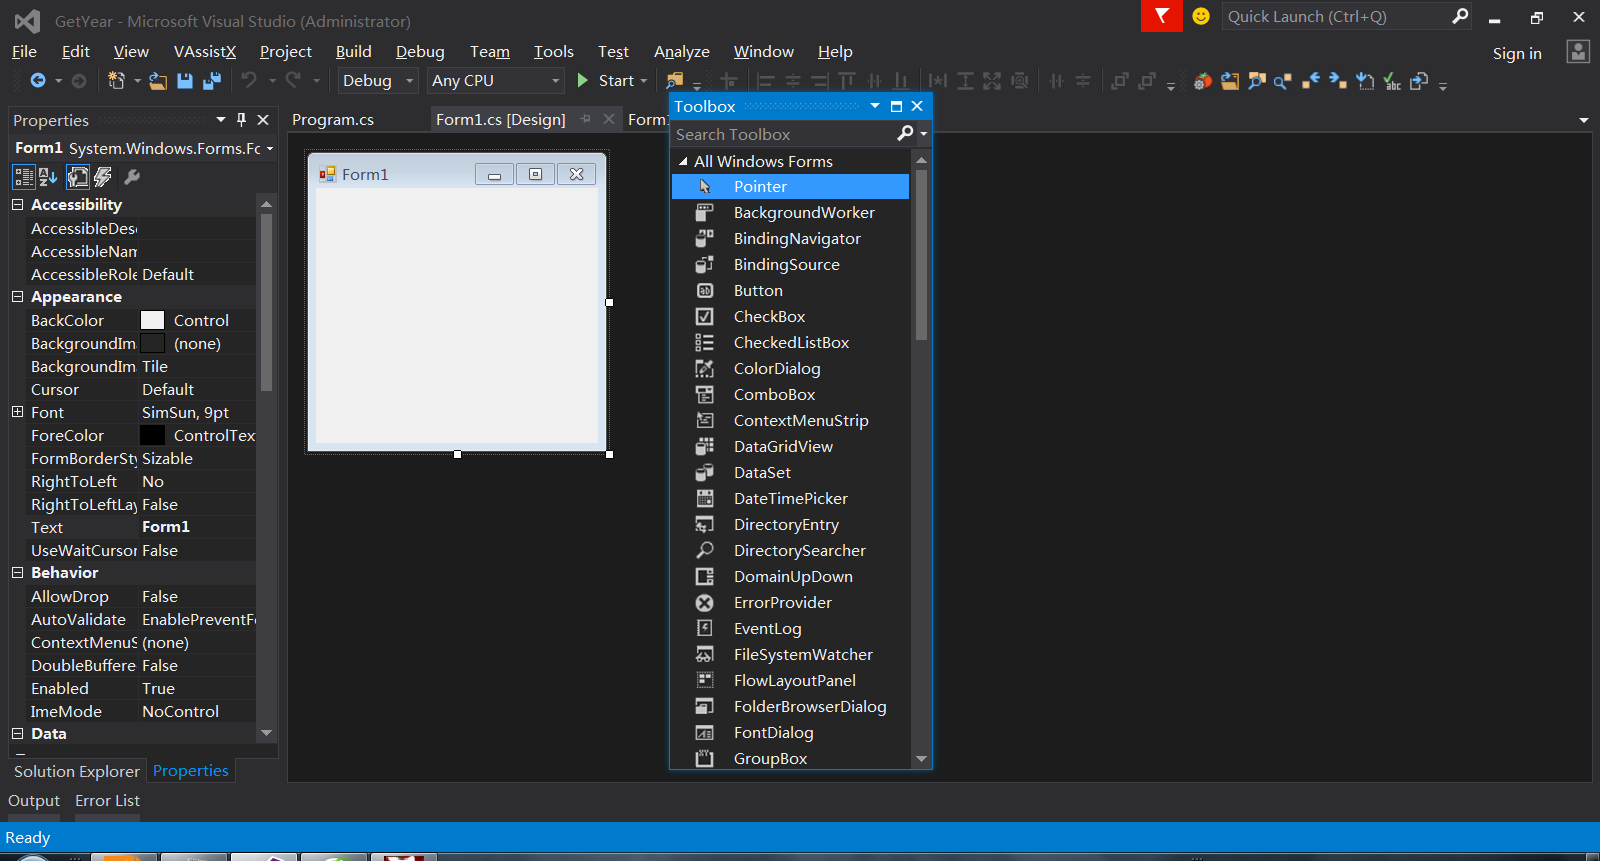Select the Pointer item in Toolbox
The height and width of the screenshot is (861, 1600).
pos(790,186)
